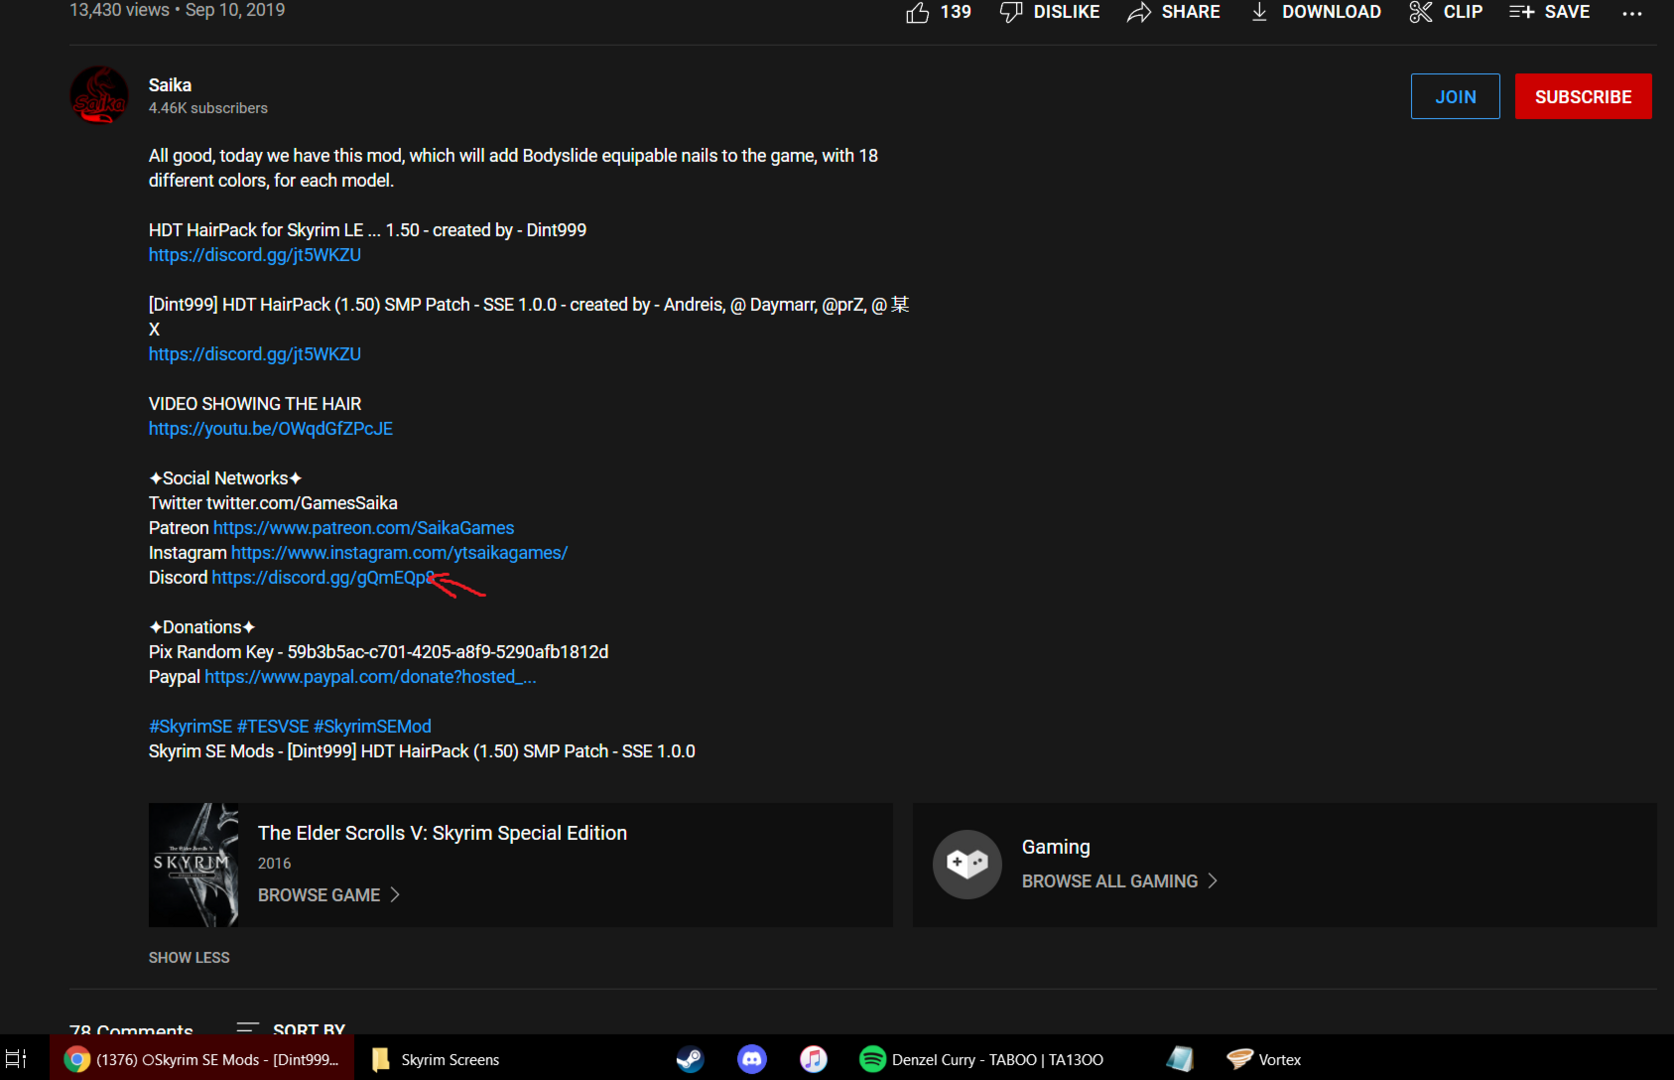Click the Skyrim game cover thumbnail
This screenshot has height=1080, width=1674.
coord(193,865)
